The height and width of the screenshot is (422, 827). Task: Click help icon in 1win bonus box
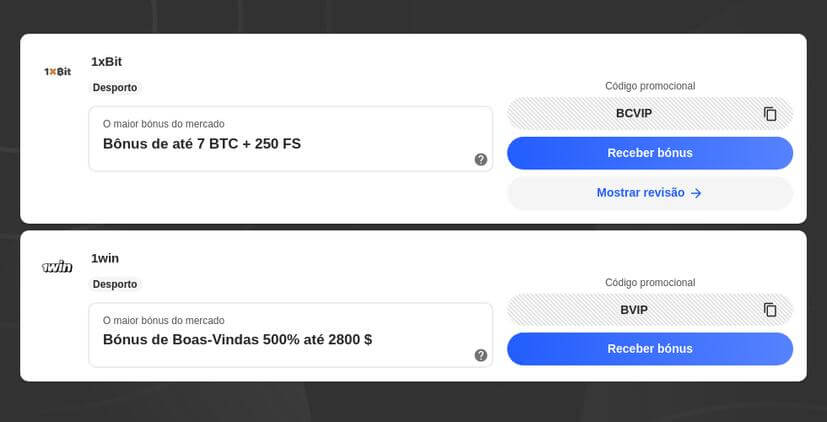pyautogui.click(x=481, y=355)
